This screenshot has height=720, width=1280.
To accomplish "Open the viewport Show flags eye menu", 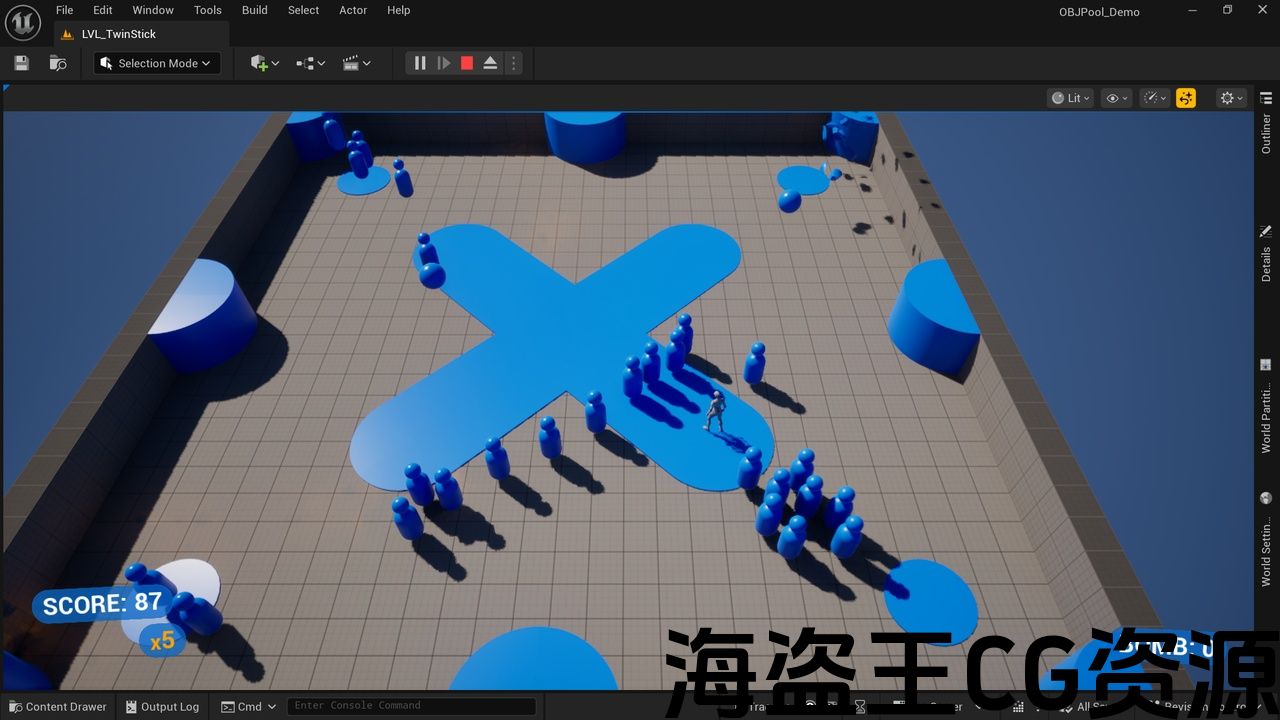I will (1116, 98).
